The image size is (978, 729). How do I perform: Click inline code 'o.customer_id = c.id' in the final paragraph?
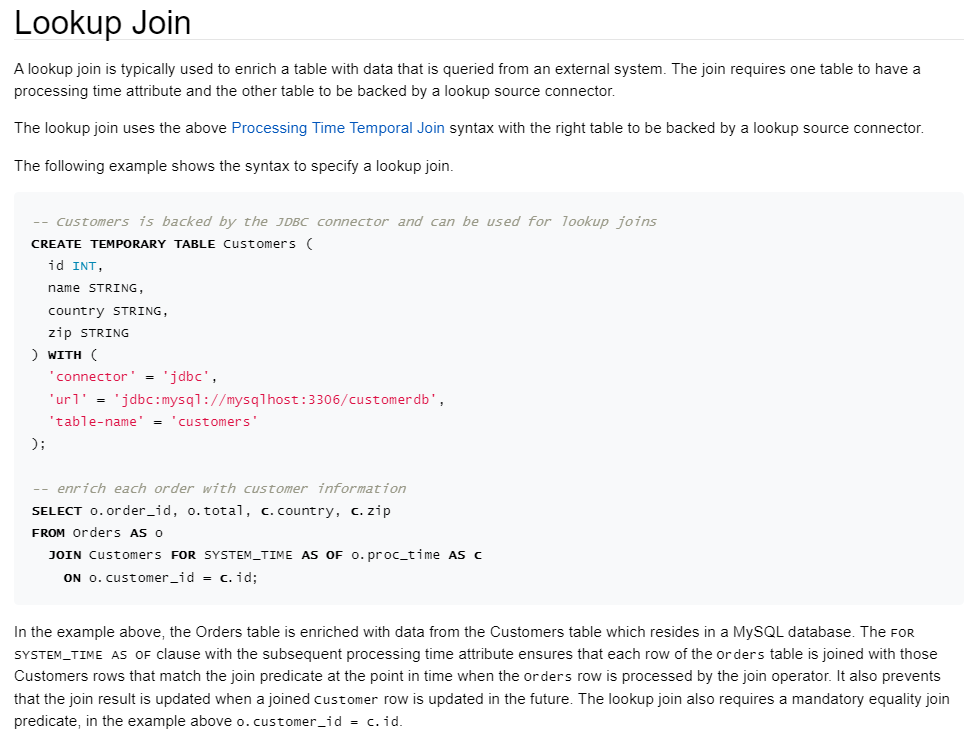click(x=318, y=722)
